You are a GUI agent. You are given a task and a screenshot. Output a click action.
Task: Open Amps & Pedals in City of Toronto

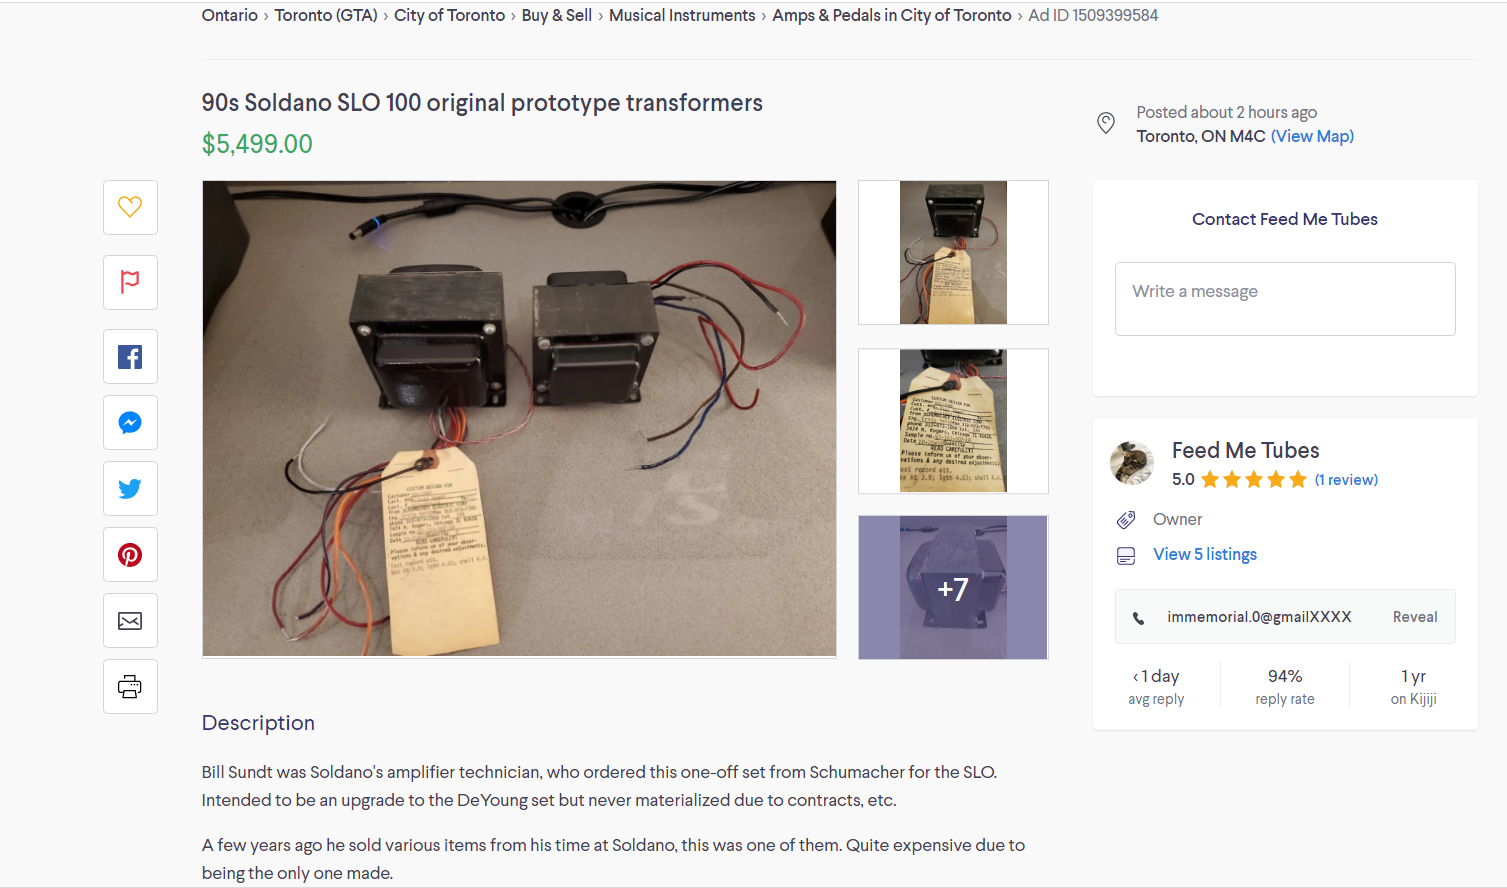(x=892, y=15)
